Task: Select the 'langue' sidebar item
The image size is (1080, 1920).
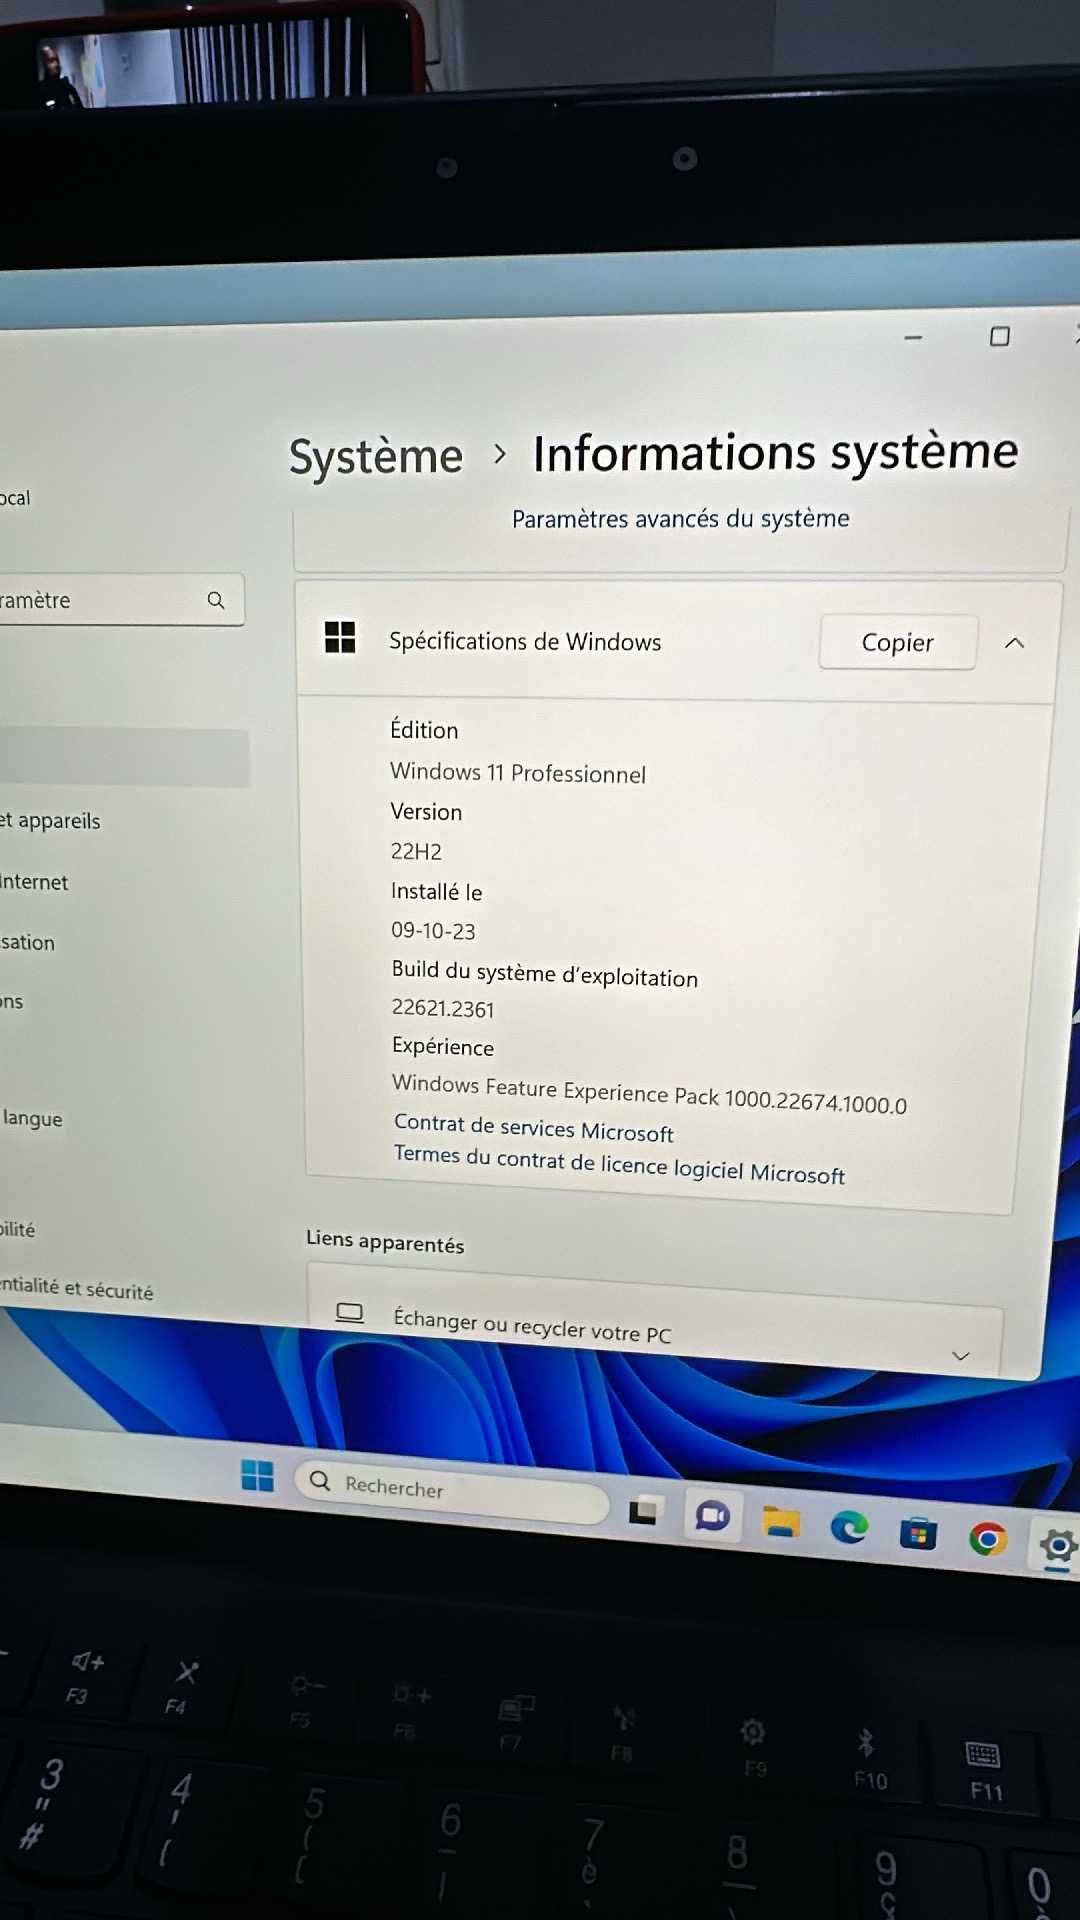Action: point(32,1118)
